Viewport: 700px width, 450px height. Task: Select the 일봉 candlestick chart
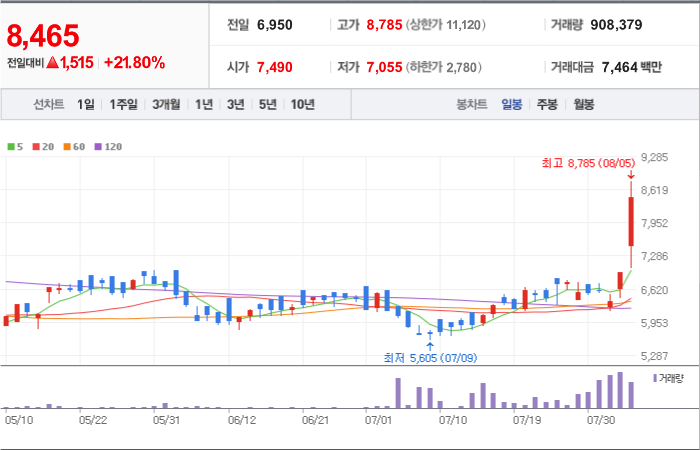click(x=512, y=105)
